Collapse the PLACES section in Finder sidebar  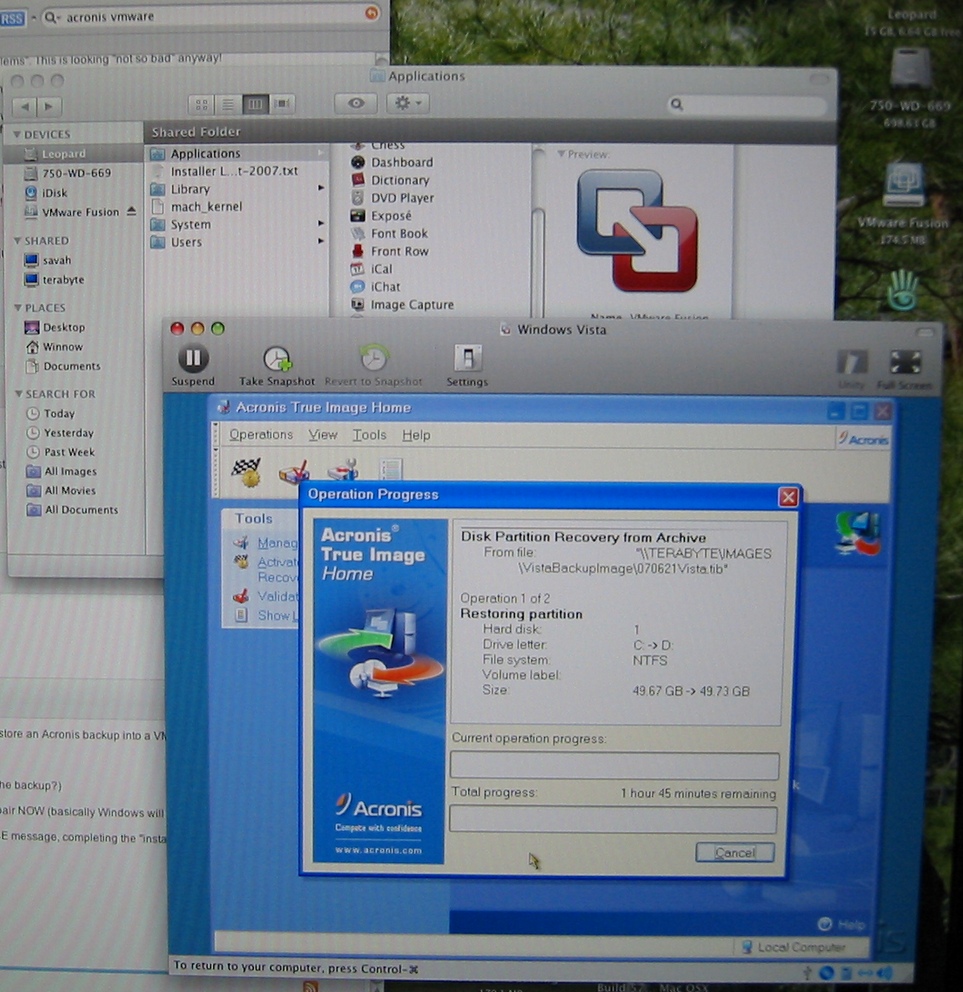pyautogui.click(x=17, y=308)
